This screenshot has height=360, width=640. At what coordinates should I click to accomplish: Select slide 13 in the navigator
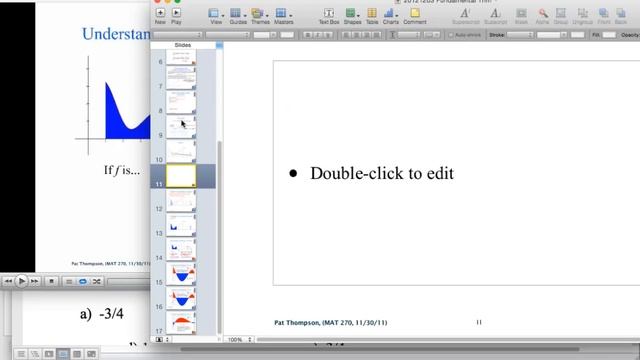[x=181, y=225]
